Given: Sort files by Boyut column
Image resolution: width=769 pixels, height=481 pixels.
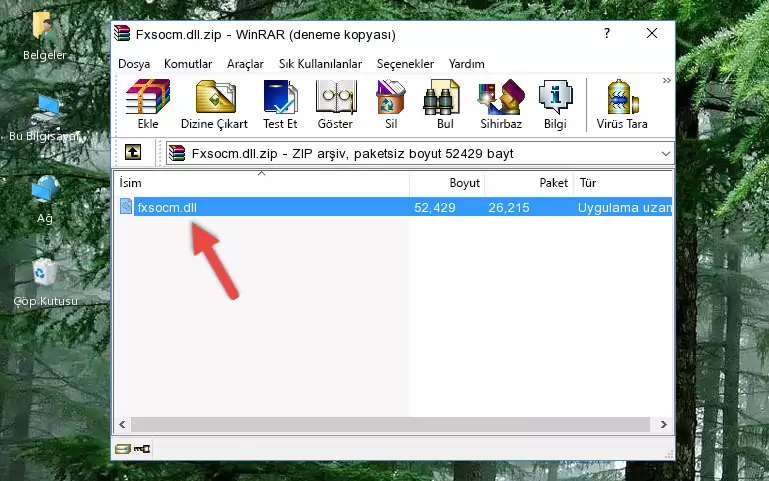Looking at the screenshot, I should 447,183.
